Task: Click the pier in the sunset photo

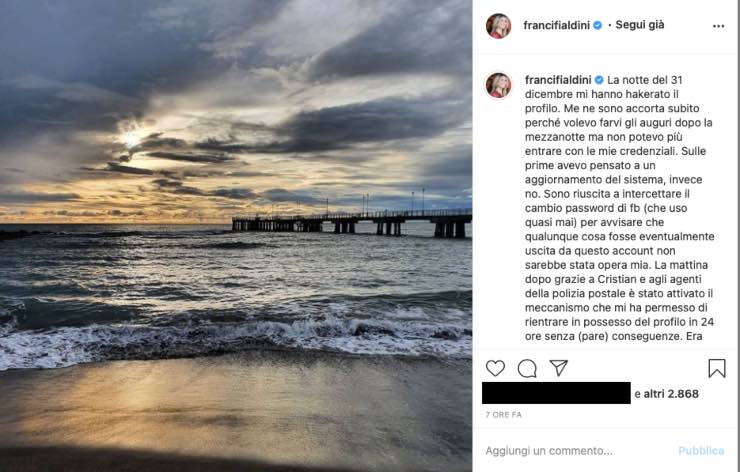Action: (x=350, y=221)
